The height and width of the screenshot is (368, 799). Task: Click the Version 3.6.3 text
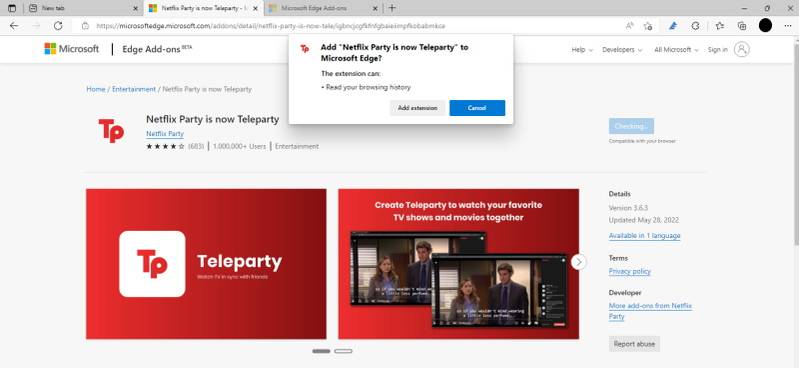tap(628, 208)
